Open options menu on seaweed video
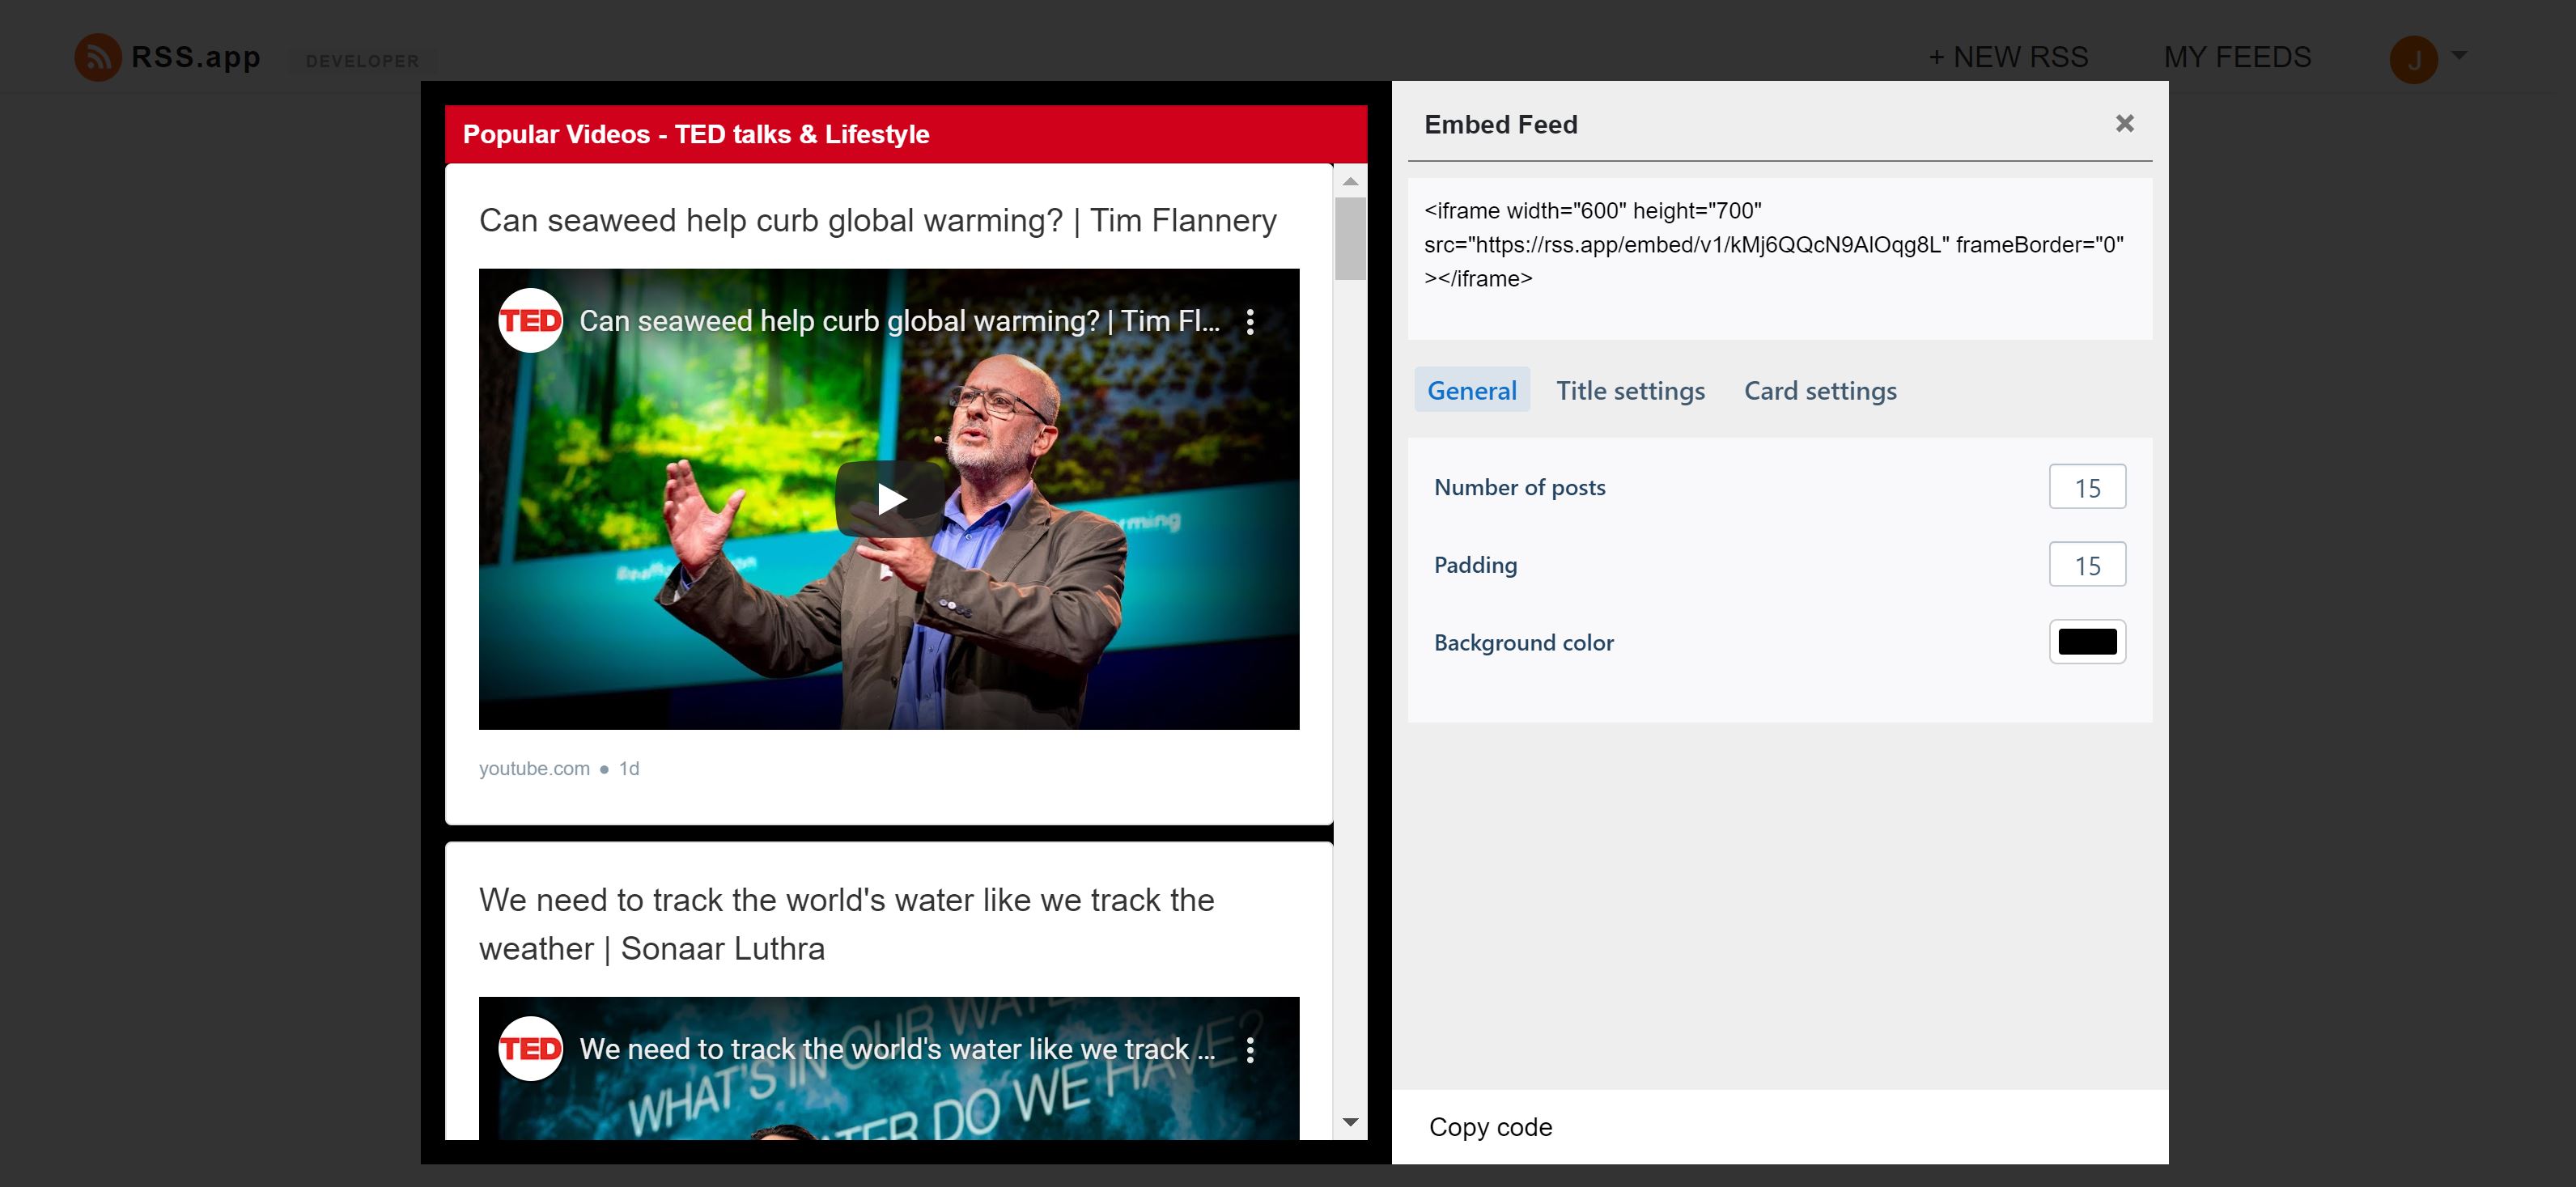The image size is (2576, 1187). pyautogui.click(x=1250, y=321)
